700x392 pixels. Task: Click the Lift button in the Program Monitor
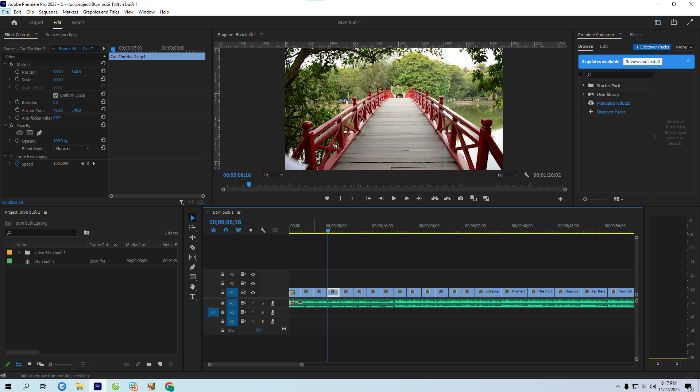click(x=434, y=199)
